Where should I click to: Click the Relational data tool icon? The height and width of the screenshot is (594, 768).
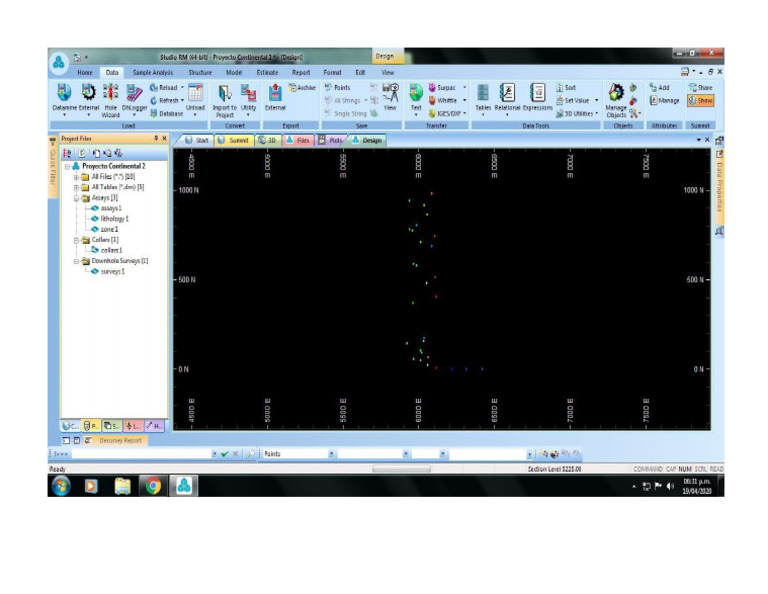[x=507, y=99]
